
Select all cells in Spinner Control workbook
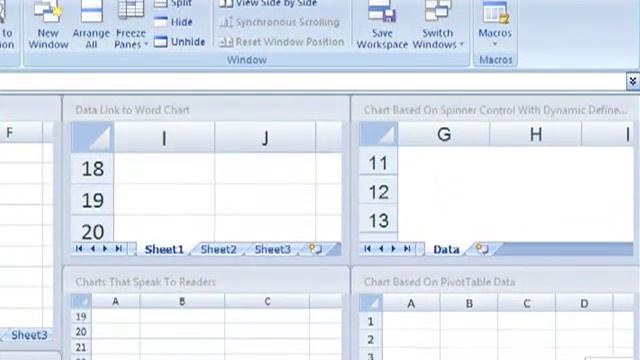[x=378, y=134]
